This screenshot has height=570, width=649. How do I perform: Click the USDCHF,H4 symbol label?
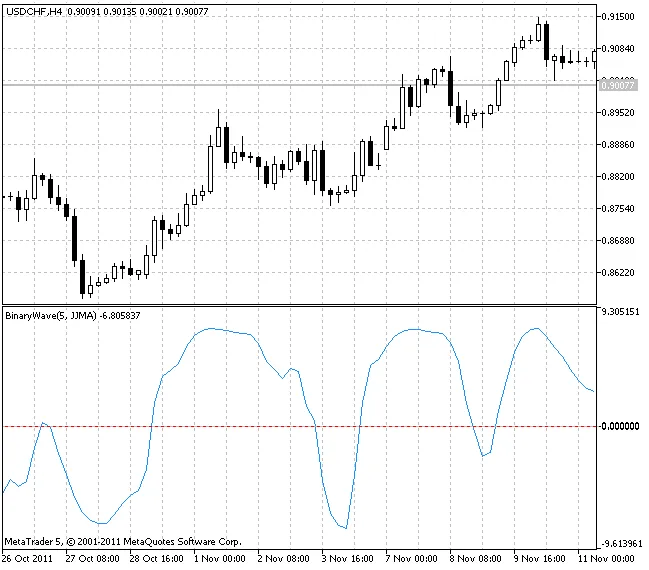(32, 11)
